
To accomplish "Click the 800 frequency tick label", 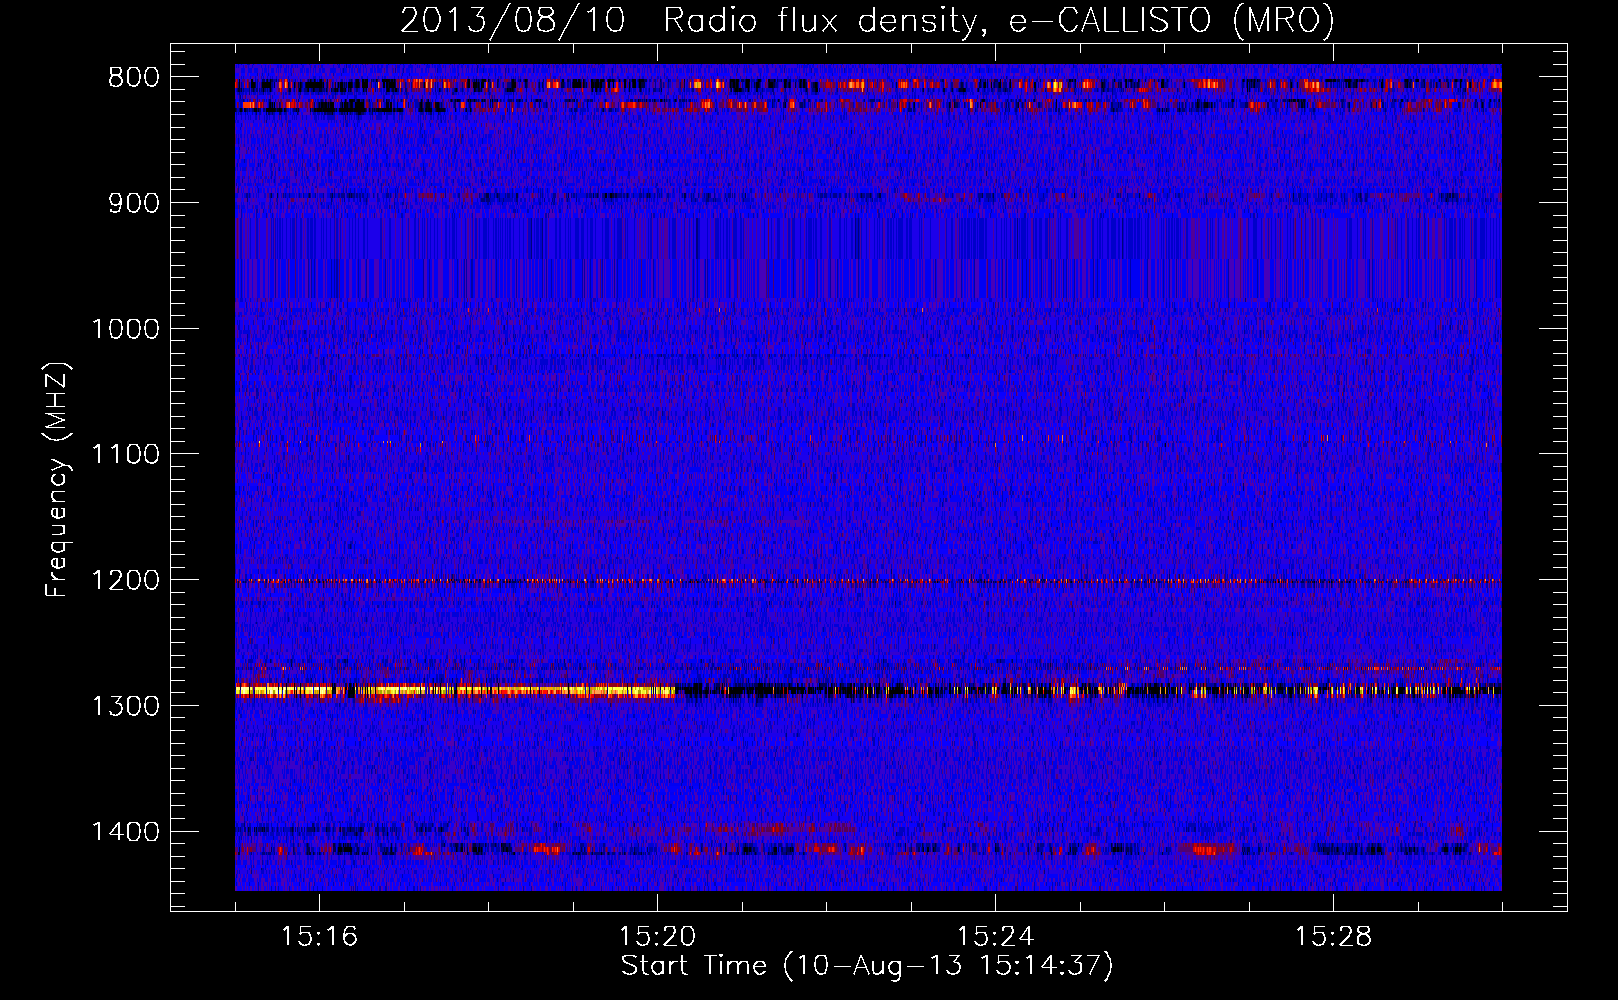I will tap(134, 78).
